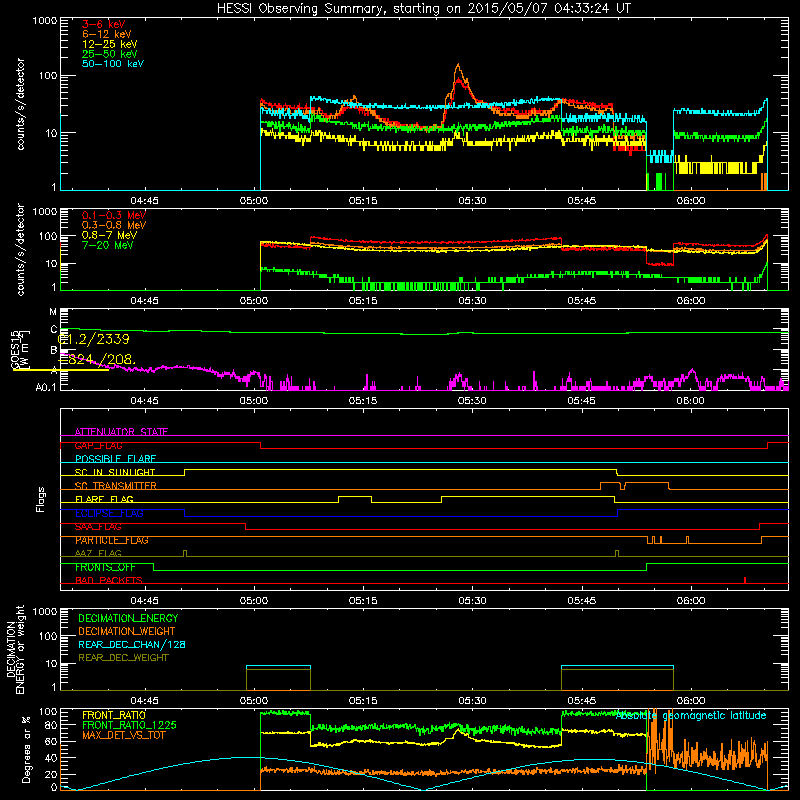This screenshot has width=800, height=800.
Task: Select the SC_IN_SUNLIGHT flag label
Action: pos(115,472)
